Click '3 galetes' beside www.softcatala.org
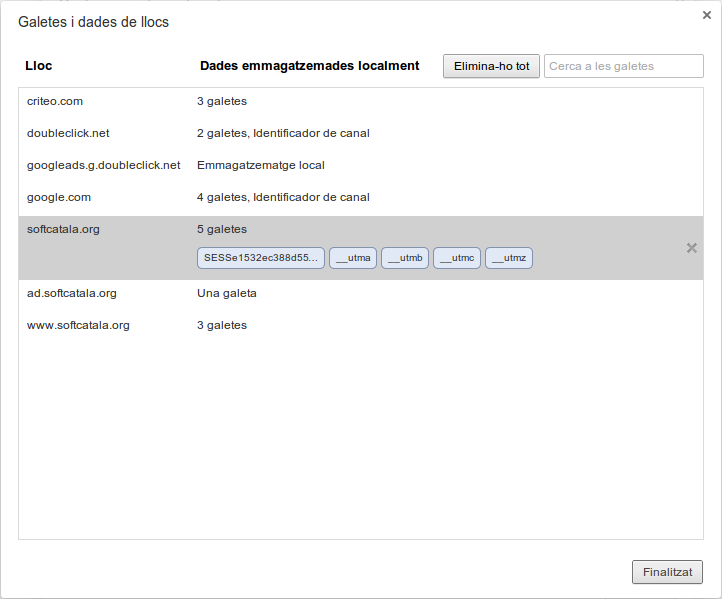The width and height of the screenshot is (722, 599). coord(222,326)
